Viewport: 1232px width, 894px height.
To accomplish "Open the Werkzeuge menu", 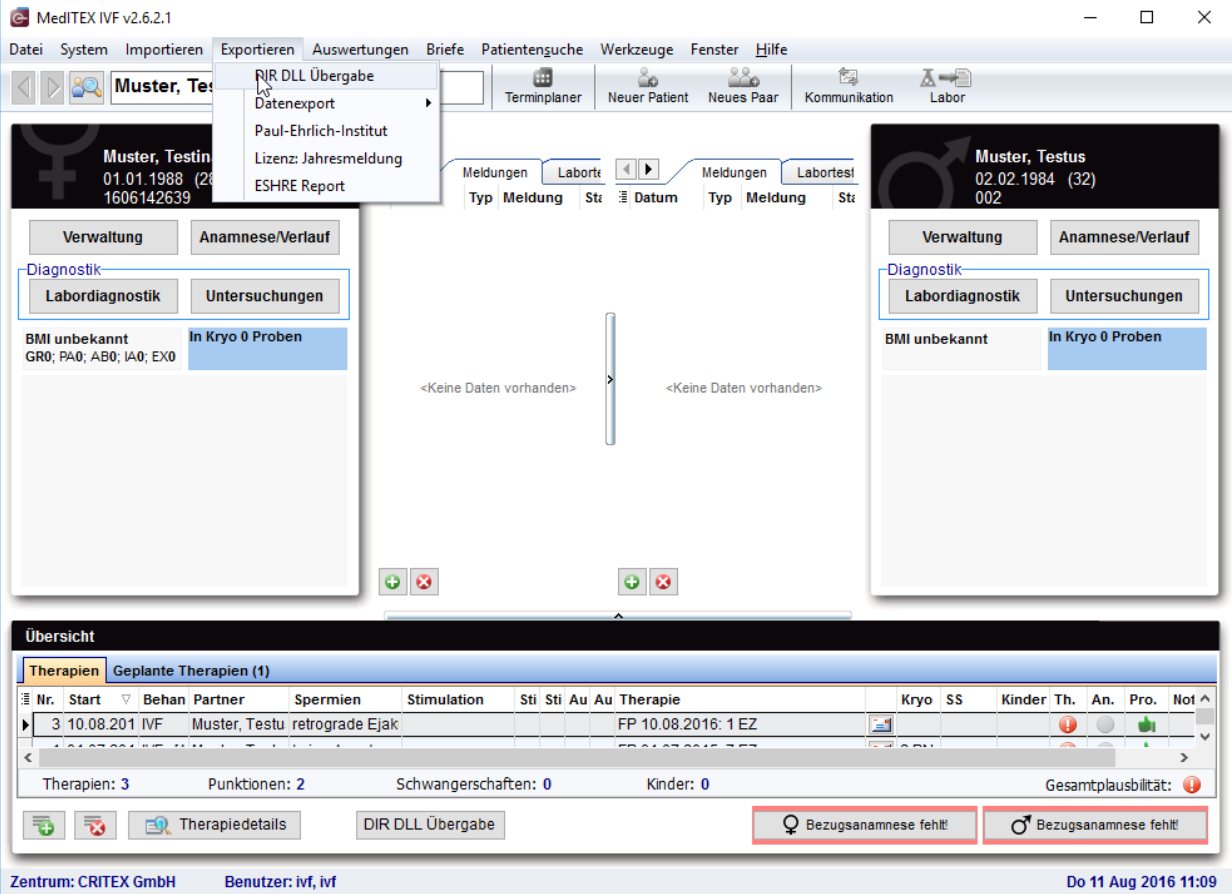I will (x=636, y=49).
